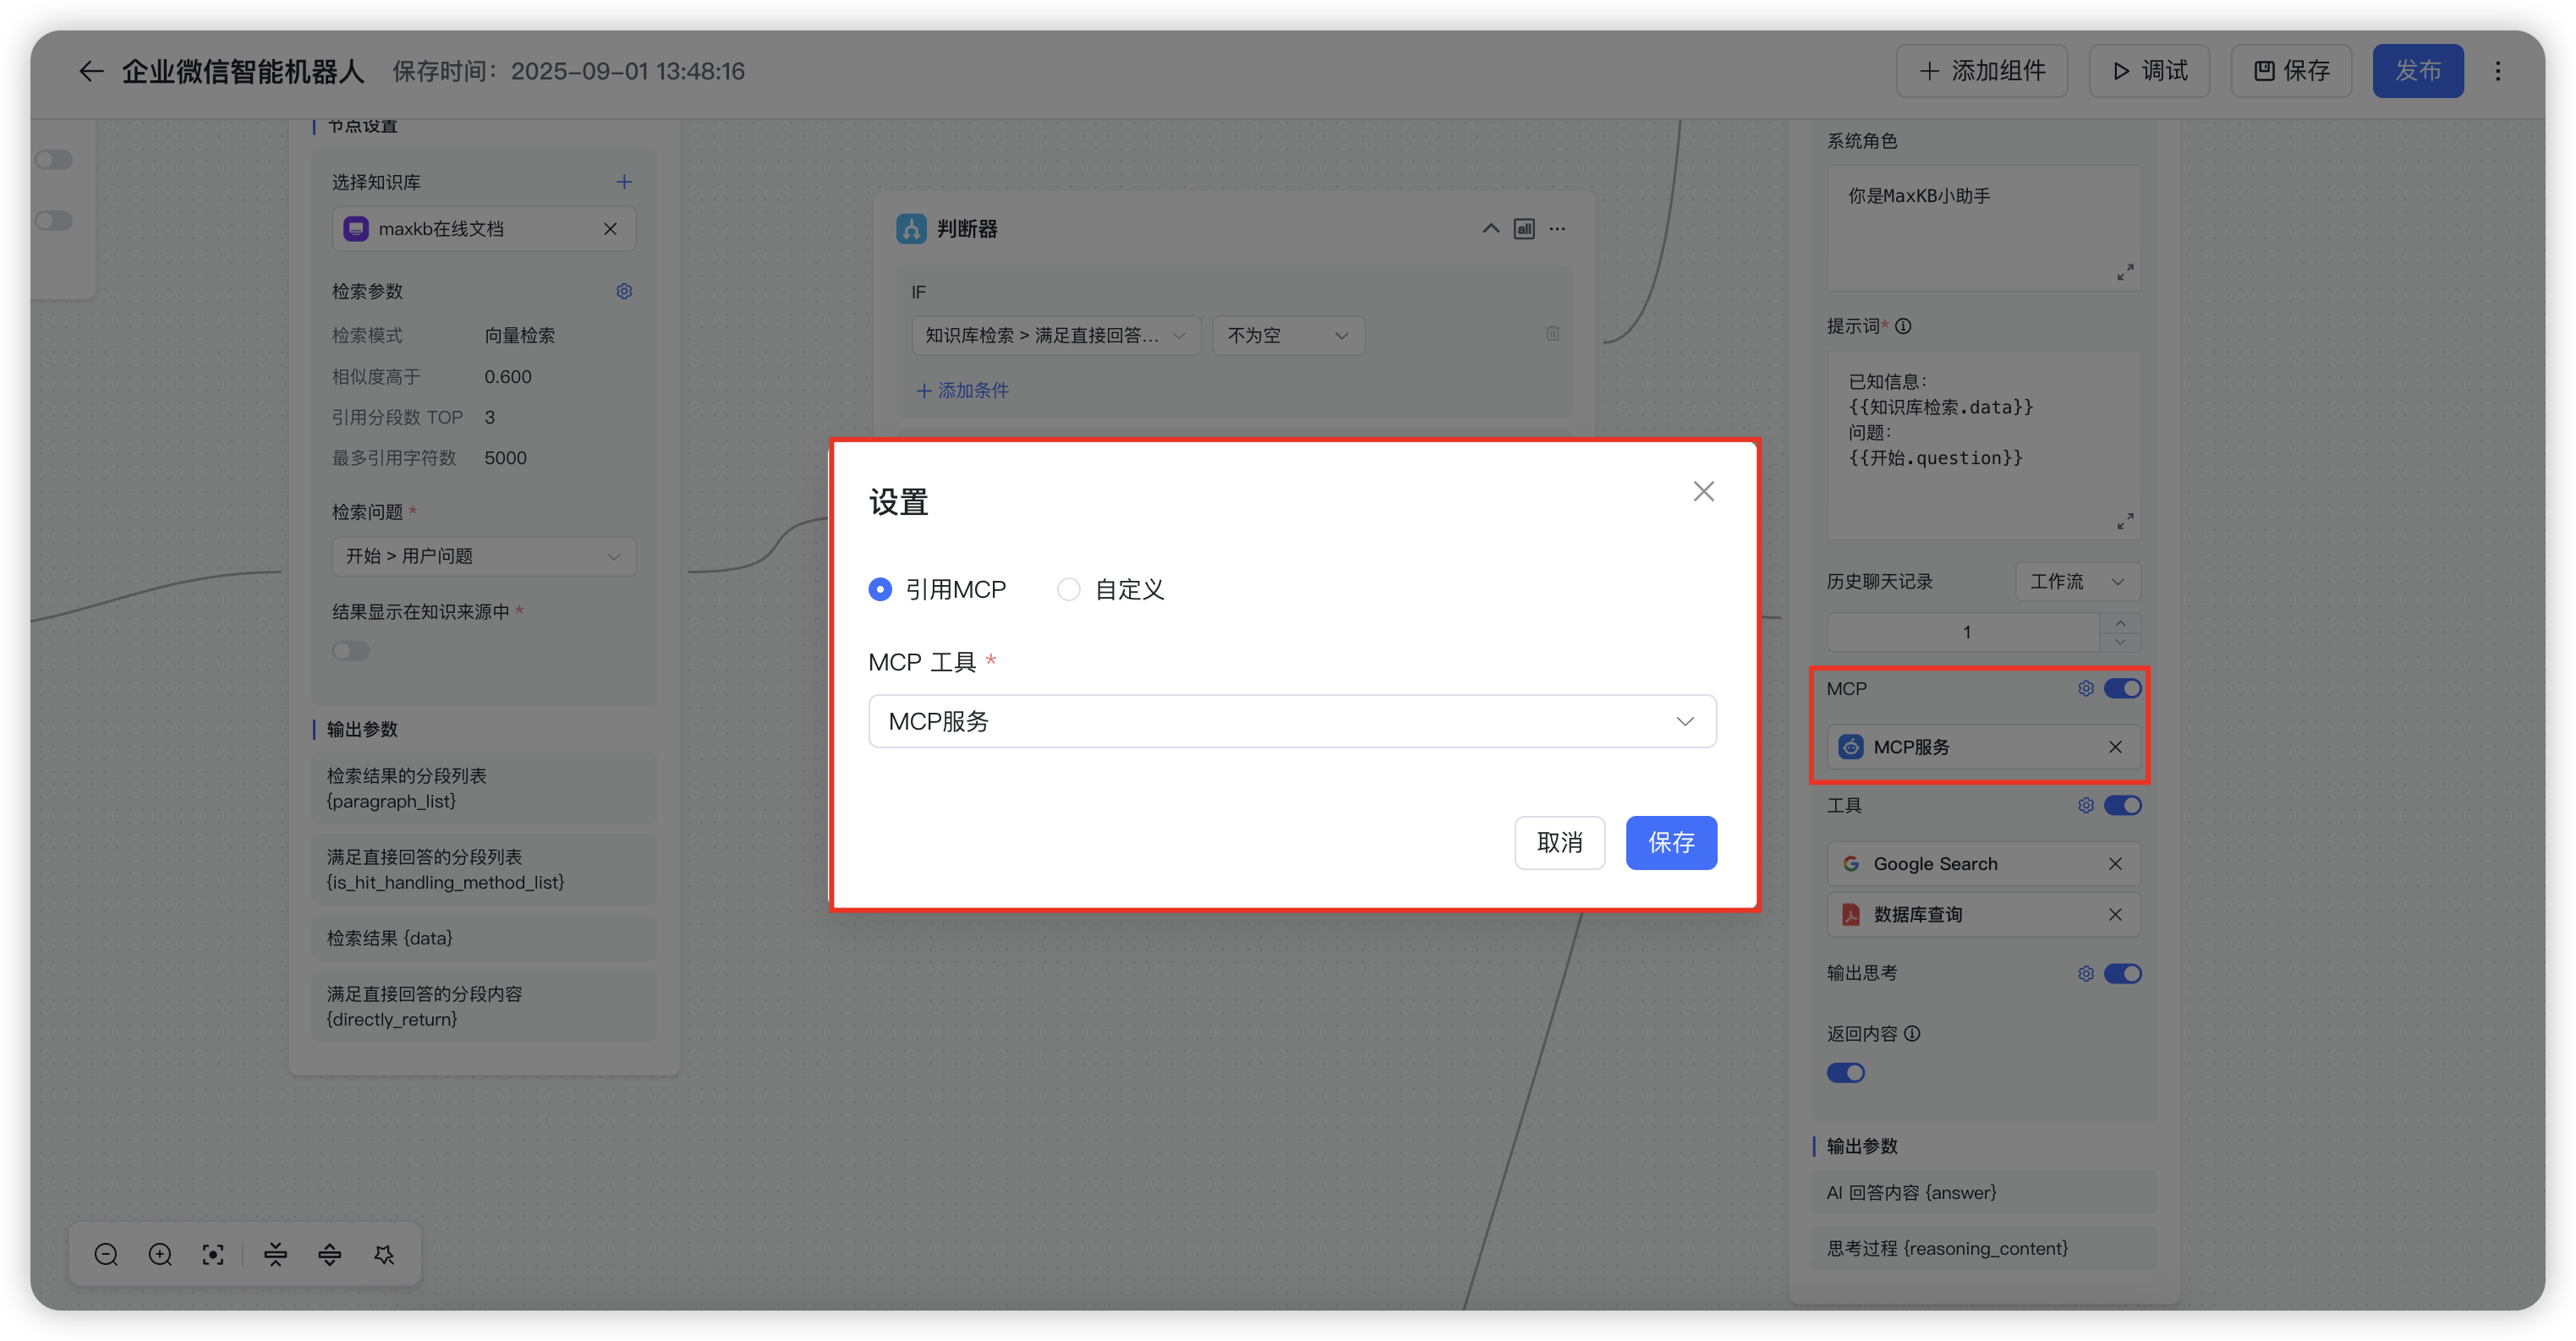Click the zoom in canvas icon
2576x1341 pixels.
click(x=160, y=1254)
